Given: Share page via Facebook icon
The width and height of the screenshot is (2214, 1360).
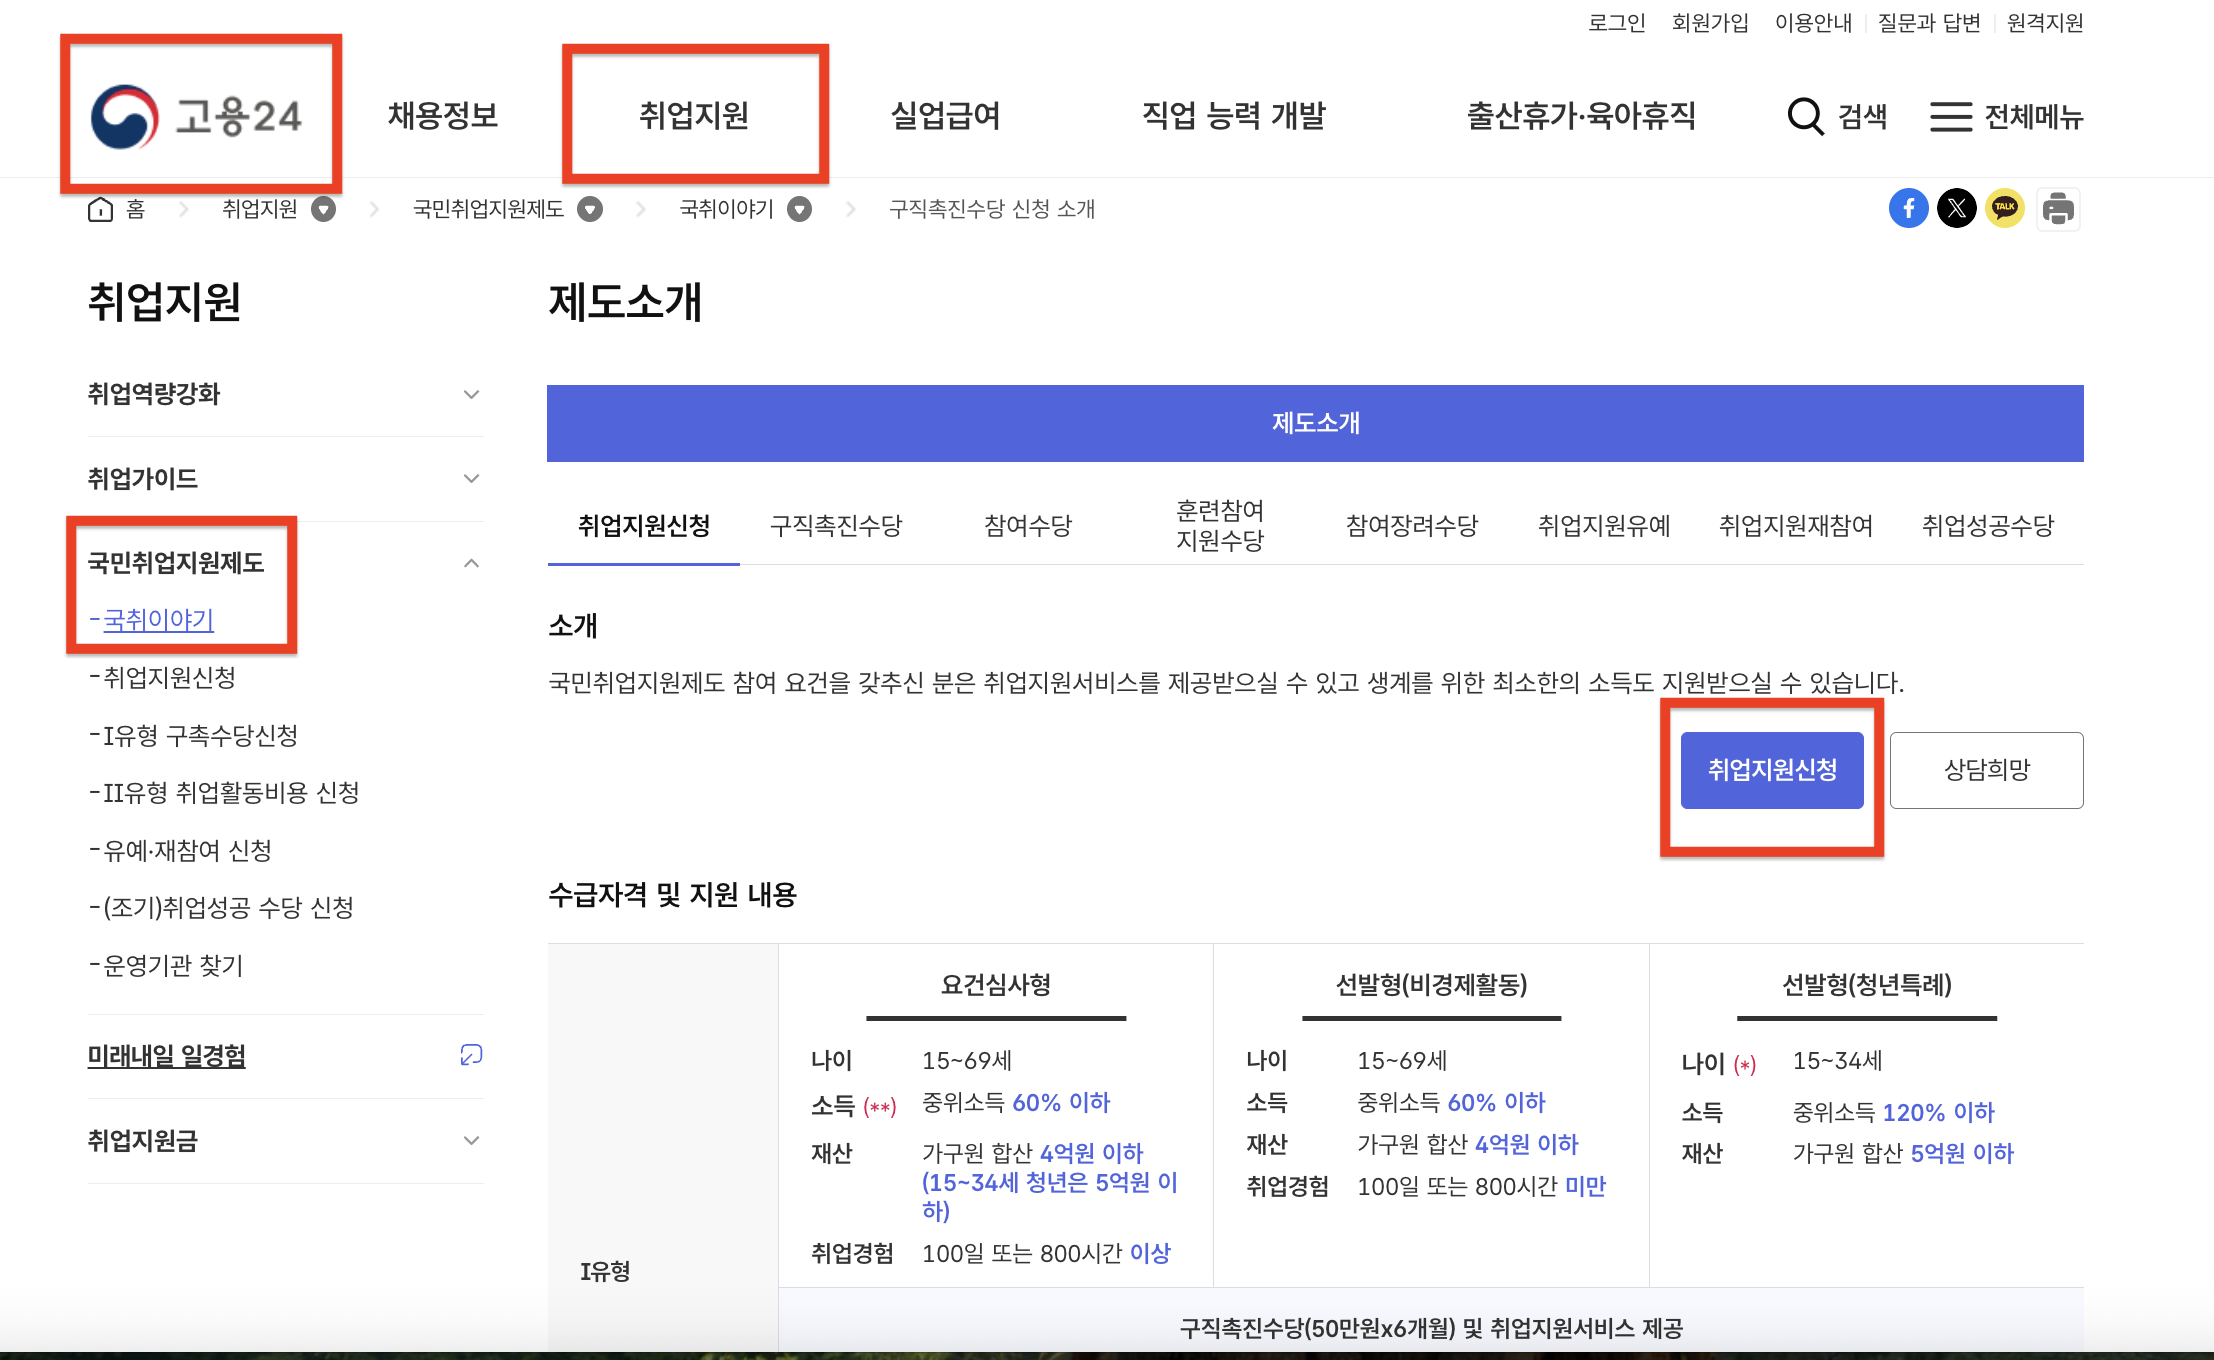Looking at the screenshot, I should (x=1908, y=208).
